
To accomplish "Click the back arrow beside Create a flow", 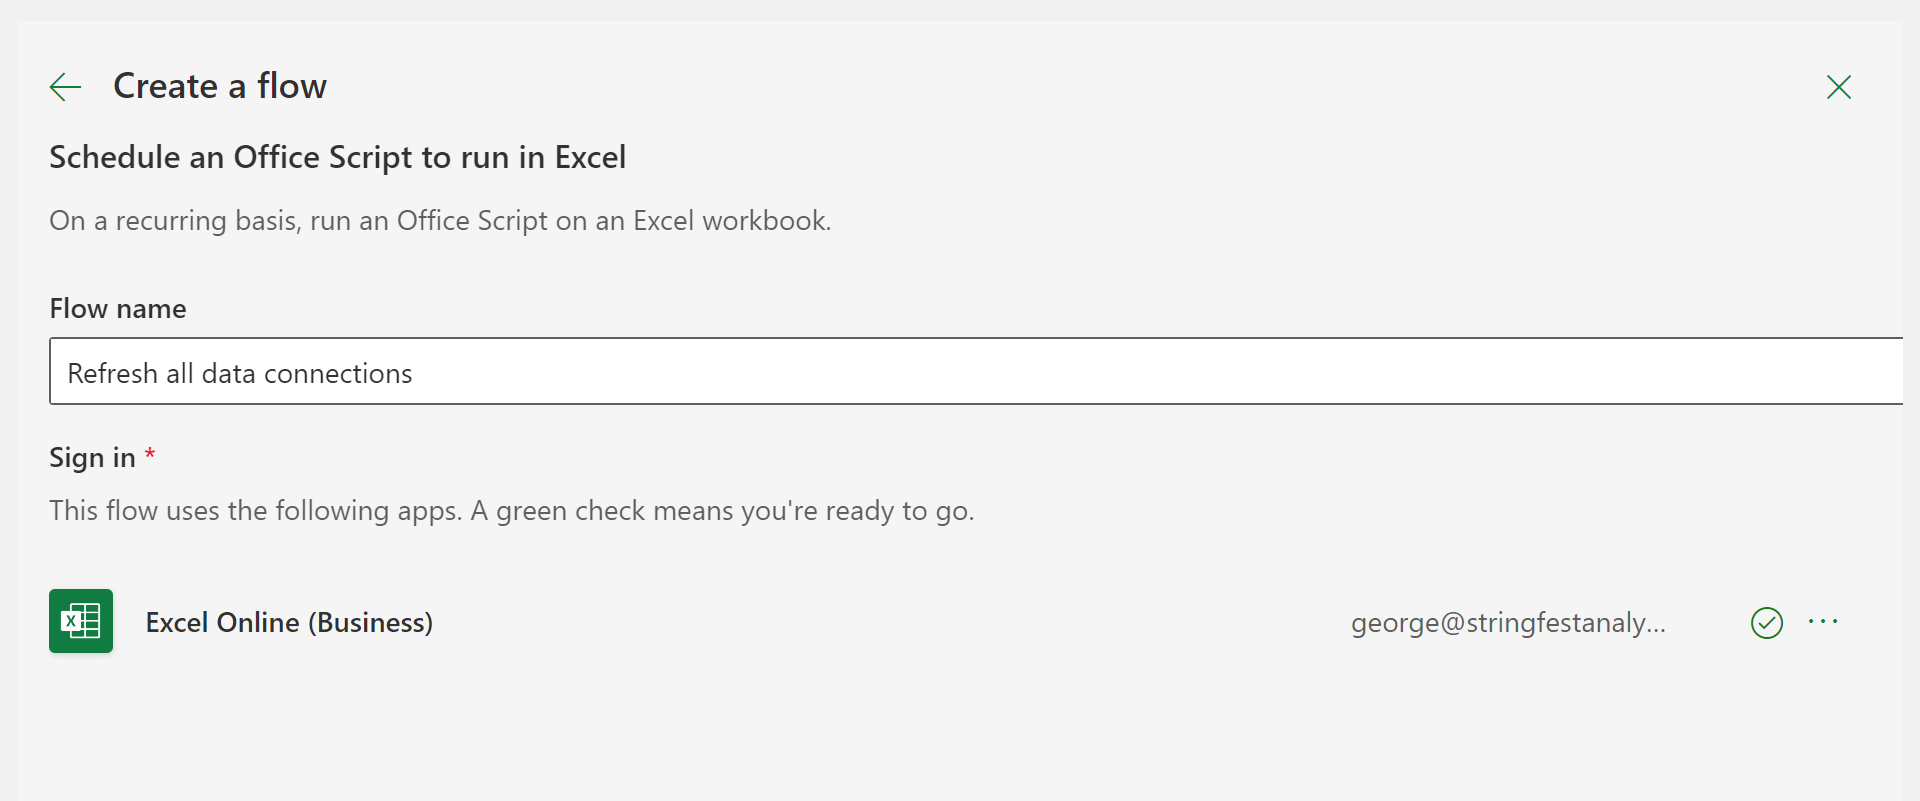I will pos(65,87).
